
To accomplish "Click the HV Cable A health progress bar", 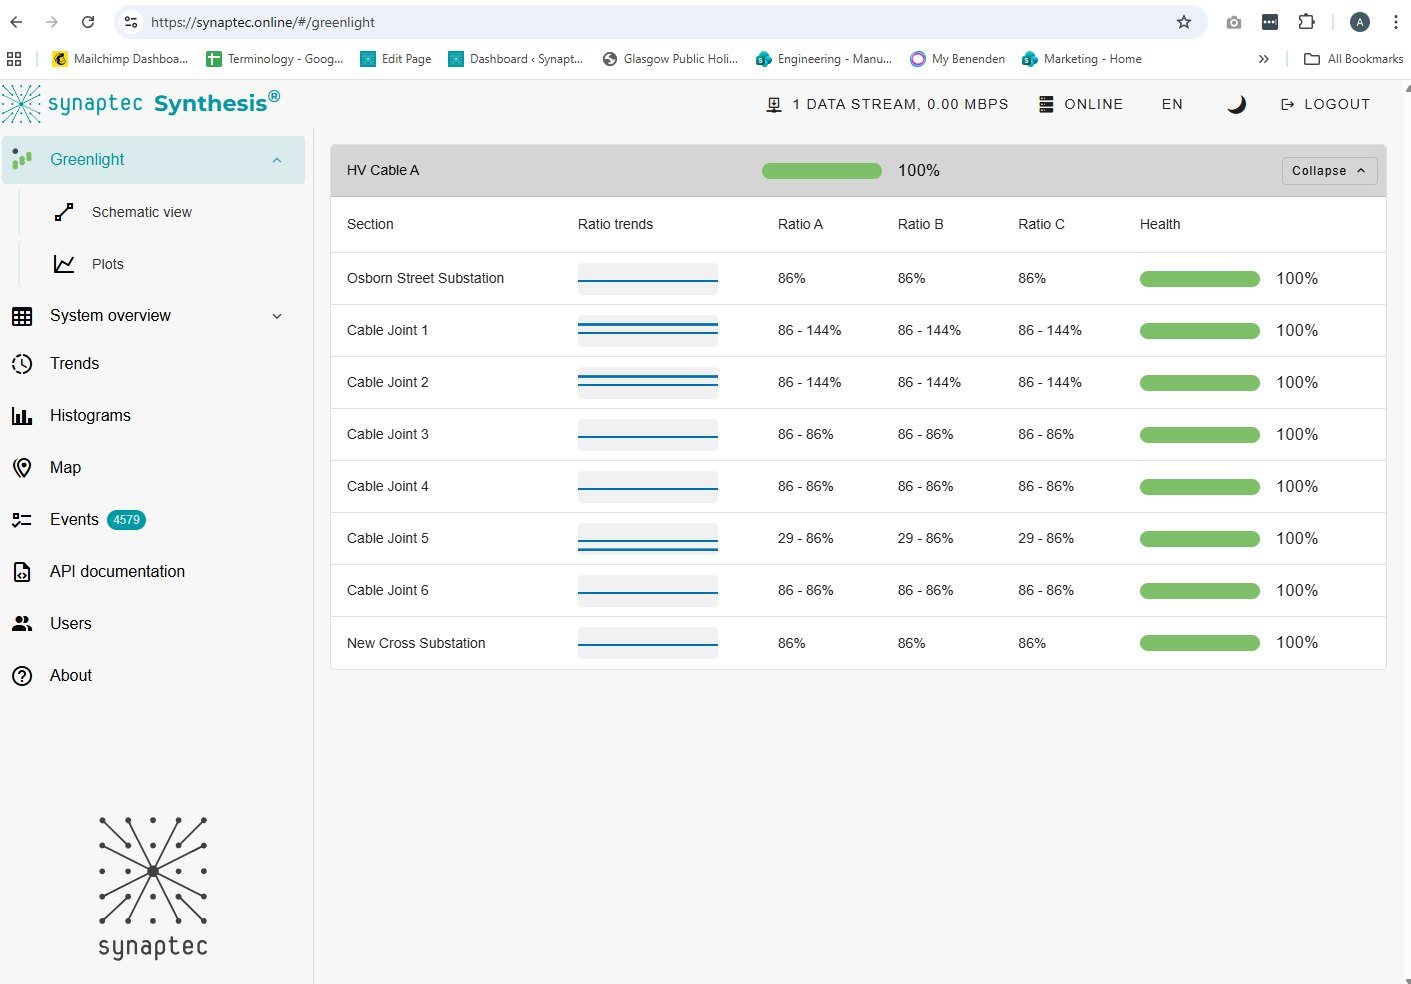I will pos(822,171).
